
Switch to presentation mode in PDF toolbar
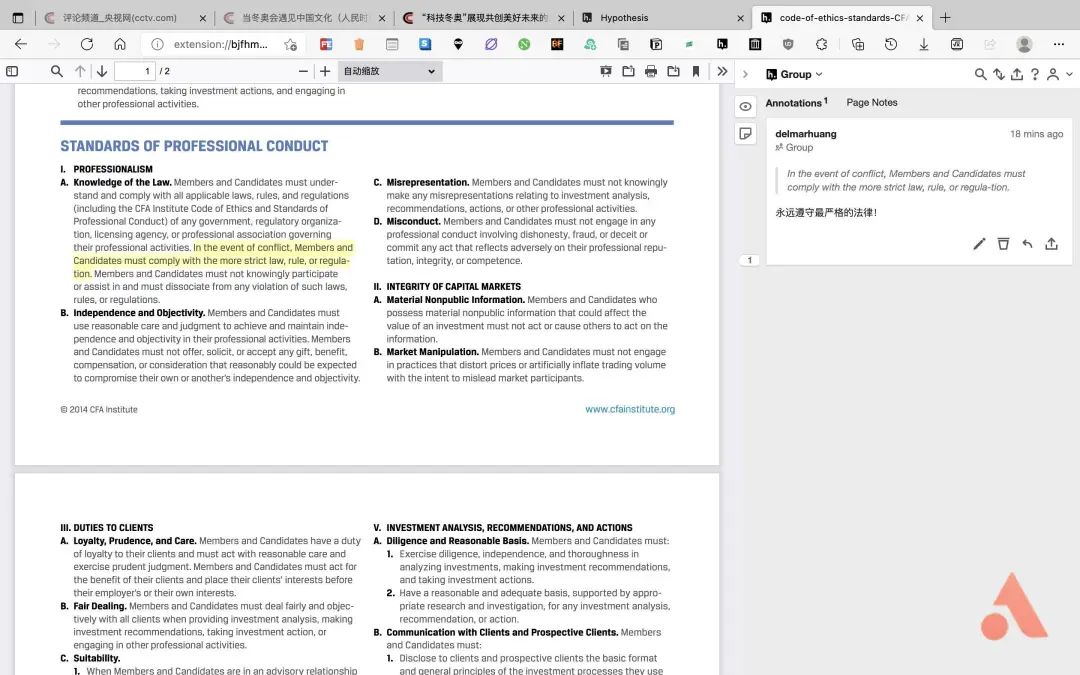(606, 71)
